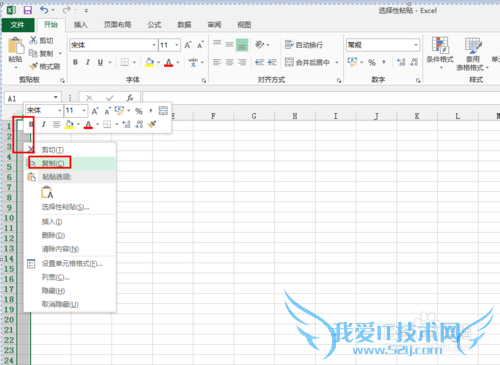Click ribbon percent style icon
500x365 pixels.
(x=372, y=62)
